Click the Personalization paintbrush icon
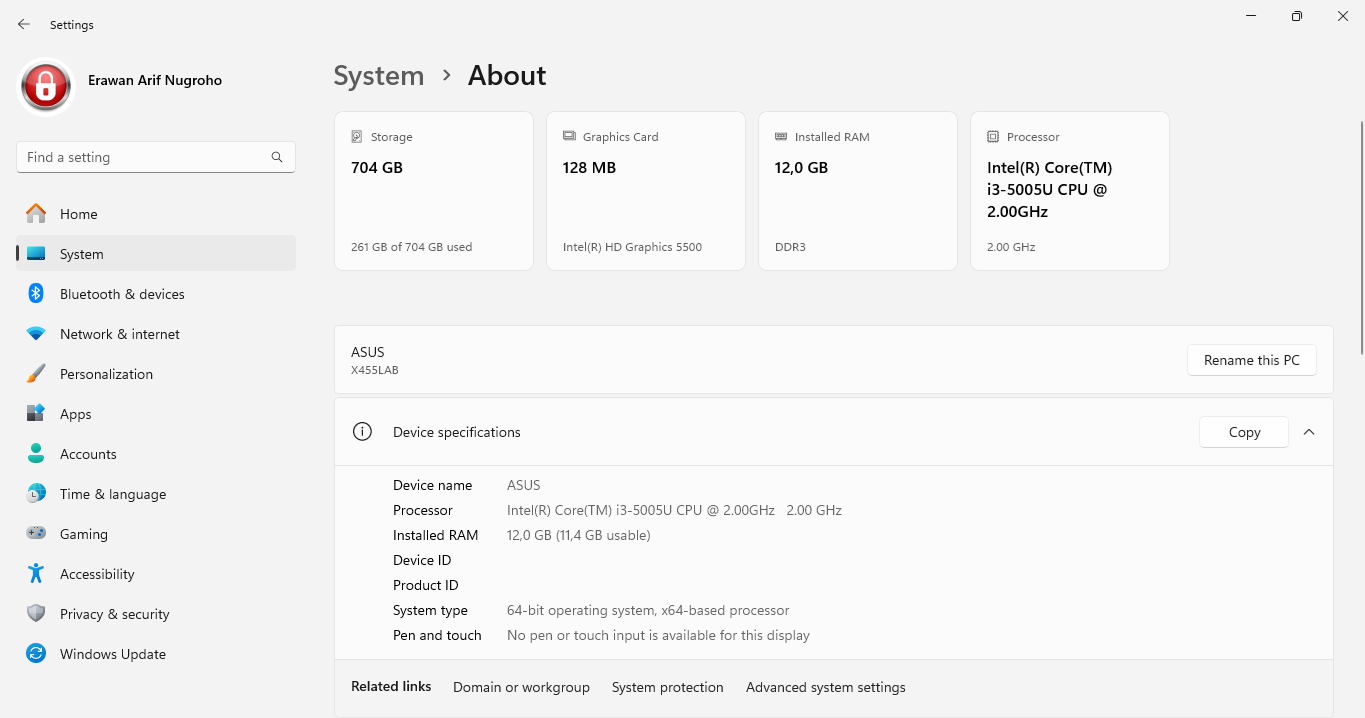This screenshot has height=718, width=1365. tap(36, 374)
